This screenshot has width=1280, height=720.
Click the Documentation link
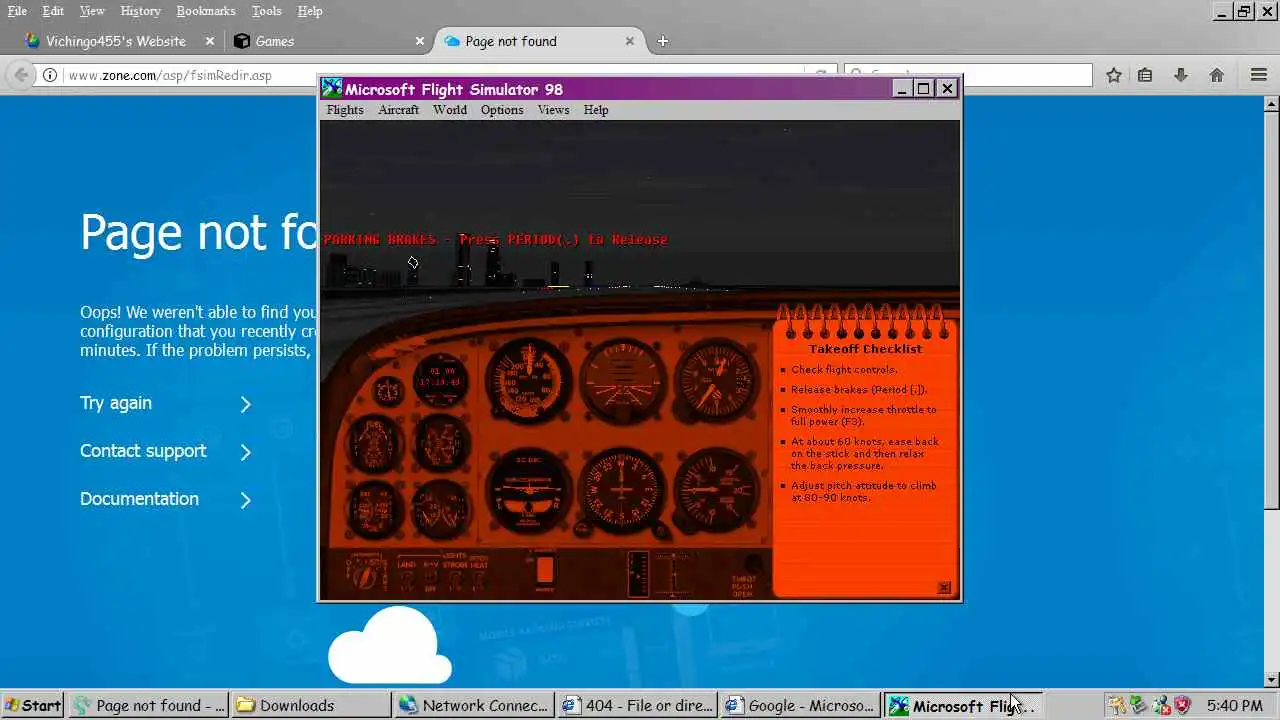(139, 499)
